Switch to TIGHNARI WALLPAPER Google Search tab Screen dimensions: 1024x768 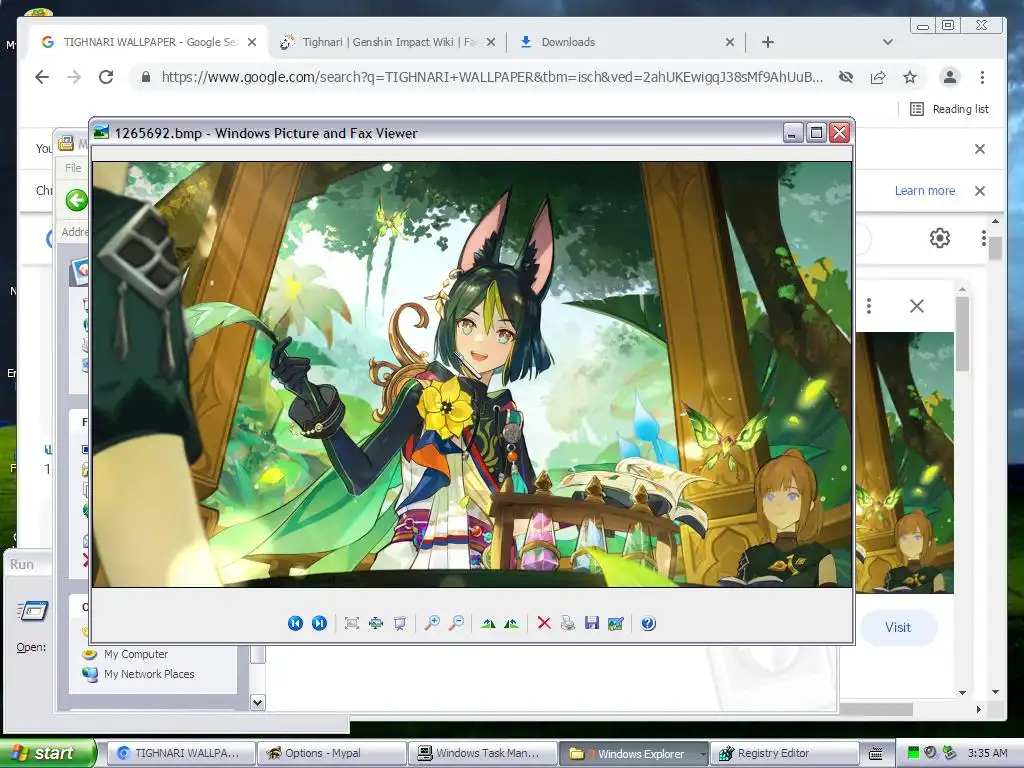coord(149,42)
